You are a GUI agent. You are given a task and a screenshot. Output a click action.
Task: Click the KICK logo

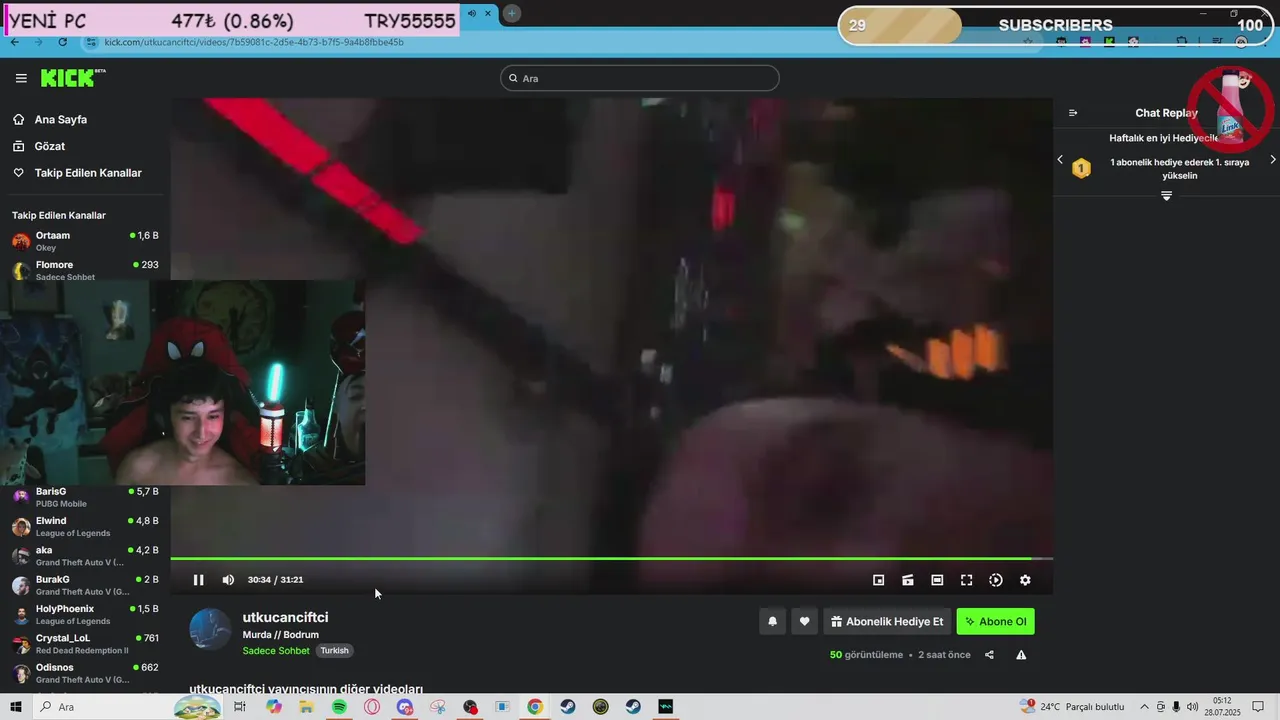point(72,78)
